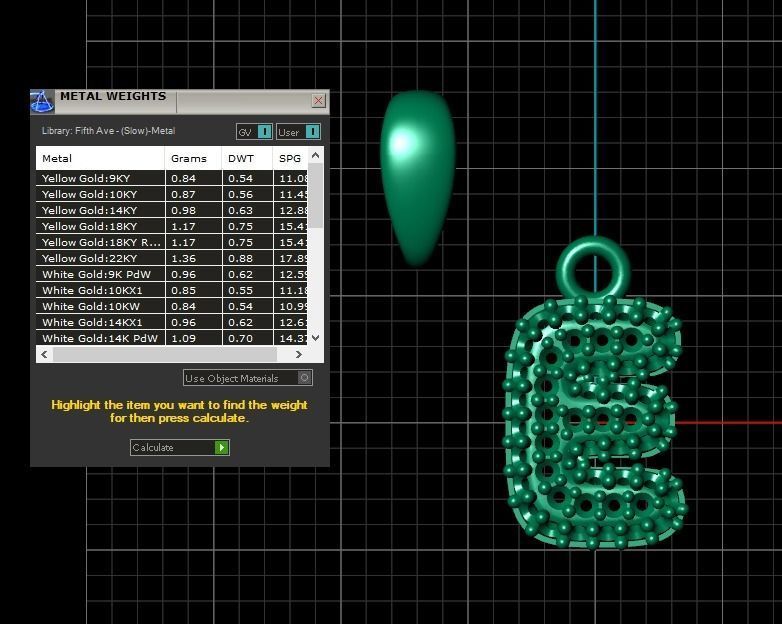Click the Library: Fifth Ave label
Viewport: 782px width, 624px height.
click(x=108, y=131)
